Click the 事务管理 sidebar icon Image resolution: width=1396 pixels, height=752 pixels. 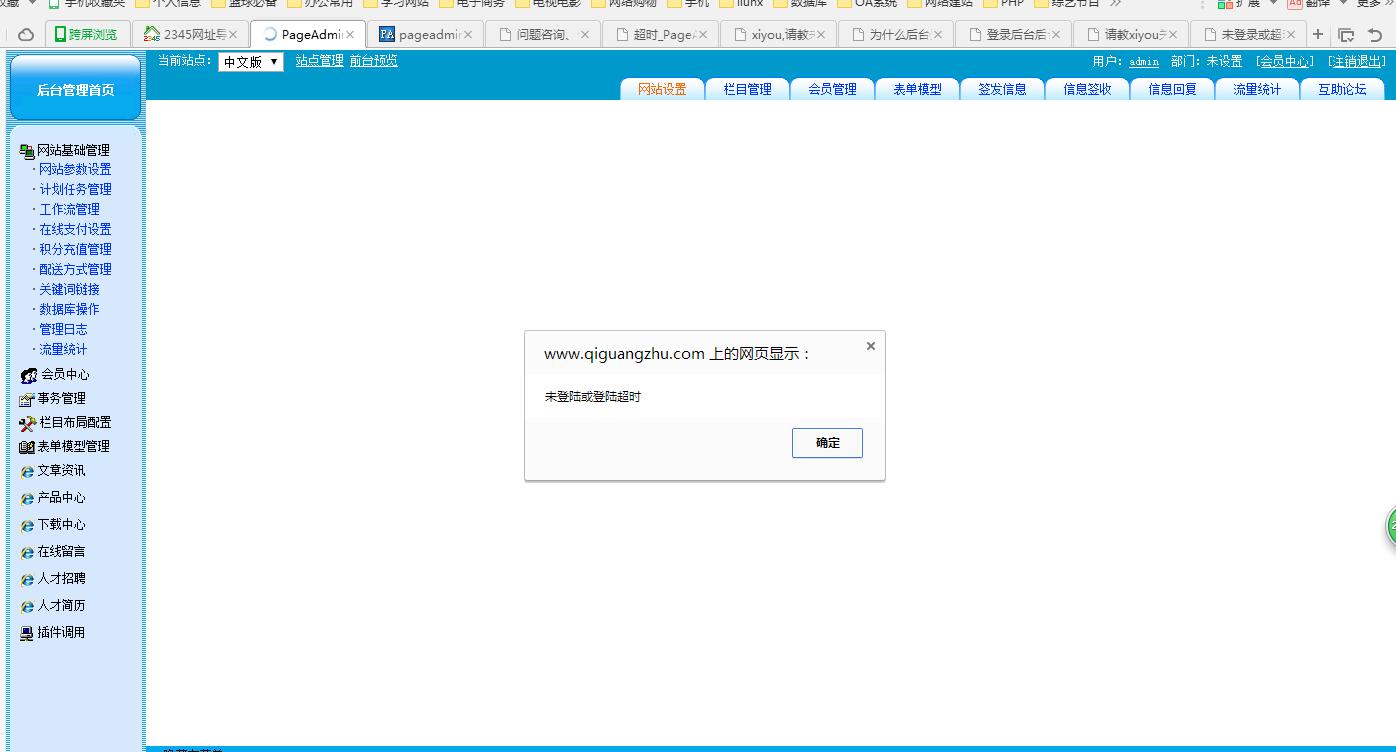coord(27,399)
